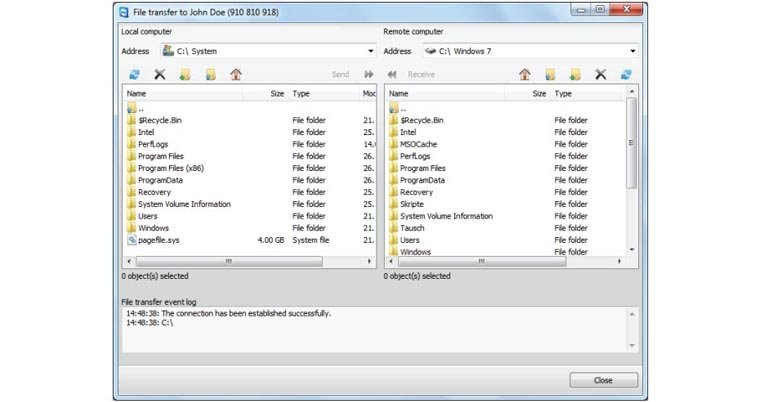Click the connection established log entry
The height and width of the screenshot is (402, 761).
[229, 314]
